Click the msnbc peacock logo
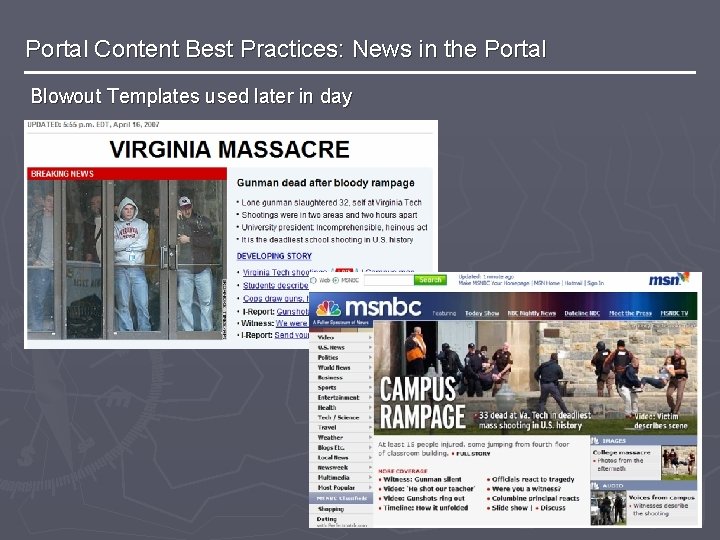The width and height of the screenshot is (720, 540). pos(328,308)
